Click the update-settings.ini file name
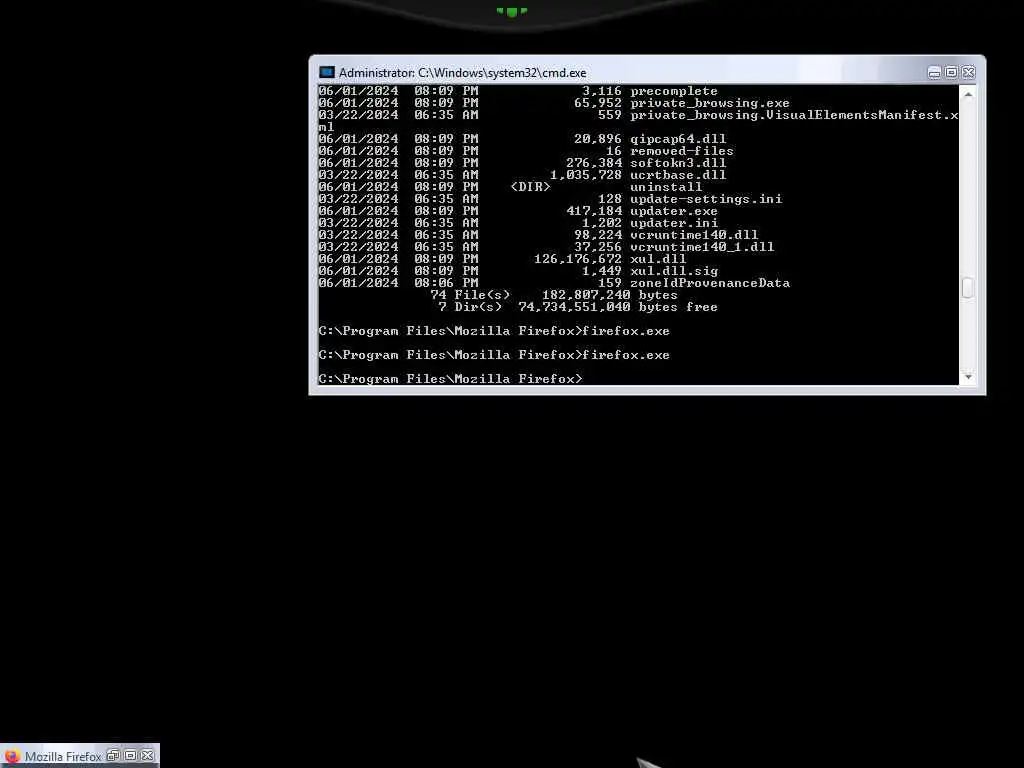The height and width of the screenshot is (768, 1024). [x=705, y=199]
